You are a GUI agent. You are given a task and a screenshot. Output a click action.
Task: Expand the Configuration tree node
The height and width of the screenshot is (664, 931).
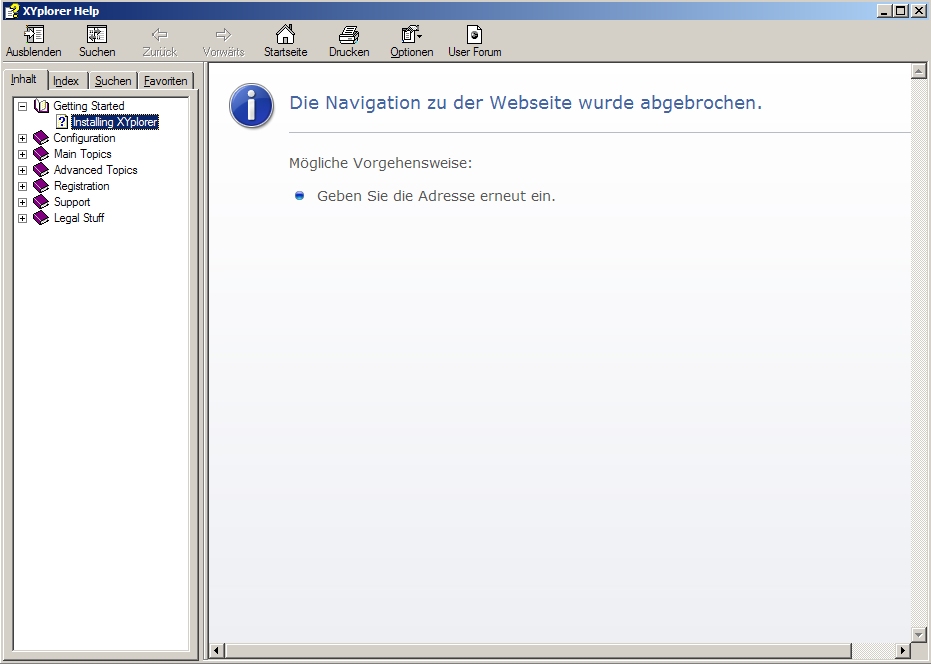click(x=22, y=138)
